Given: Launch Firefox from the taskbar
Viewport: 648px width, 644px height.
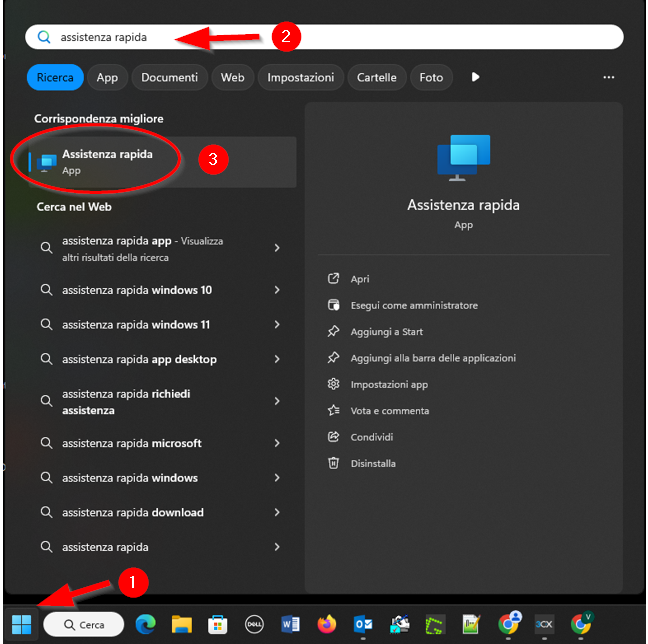Looking at the screenshot, I should (326, 624).
